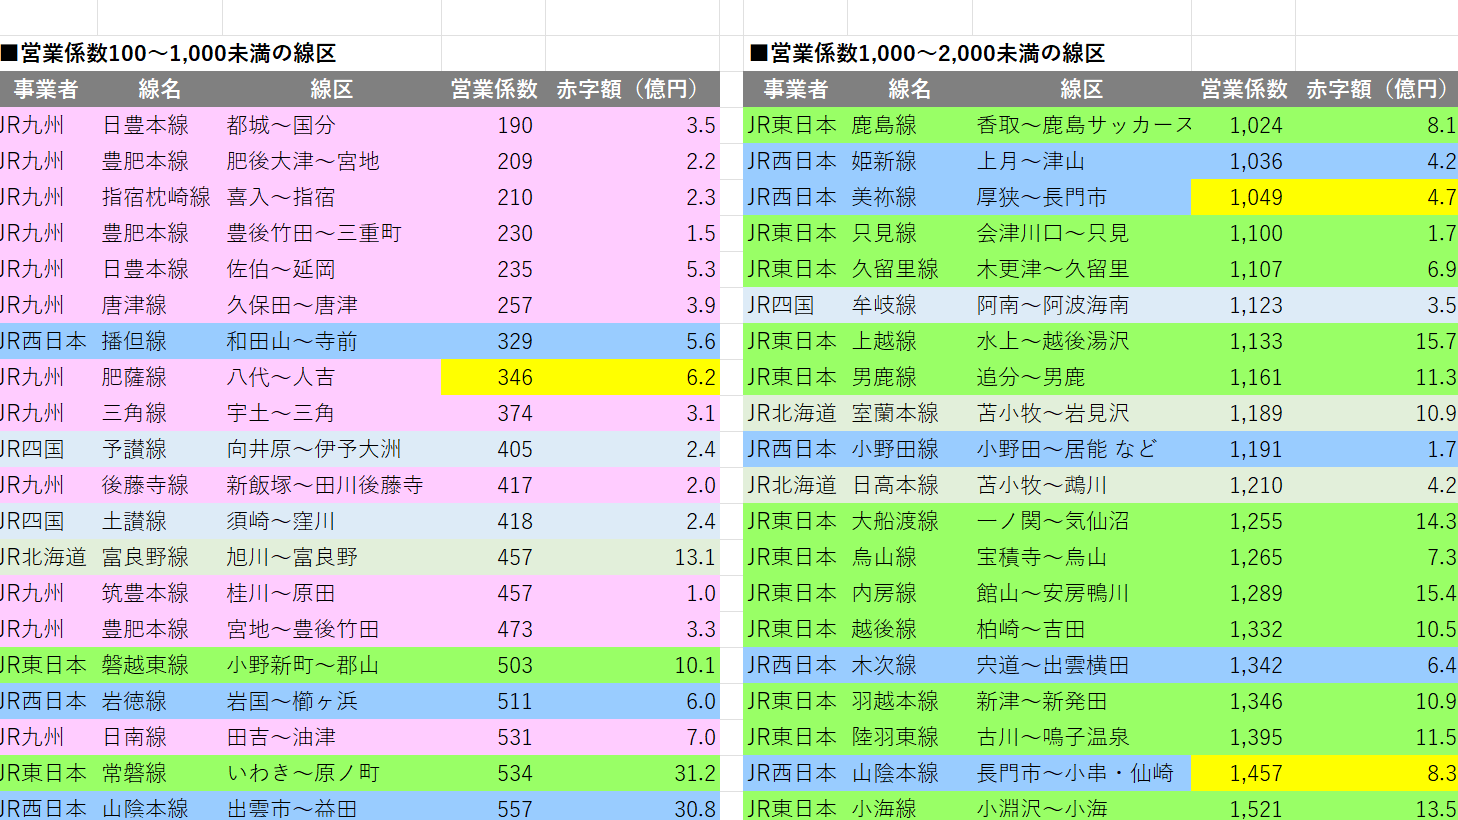Select the 営業係数 value 1,521
The image size is (1458, 820).
[x=1244, y=806]
